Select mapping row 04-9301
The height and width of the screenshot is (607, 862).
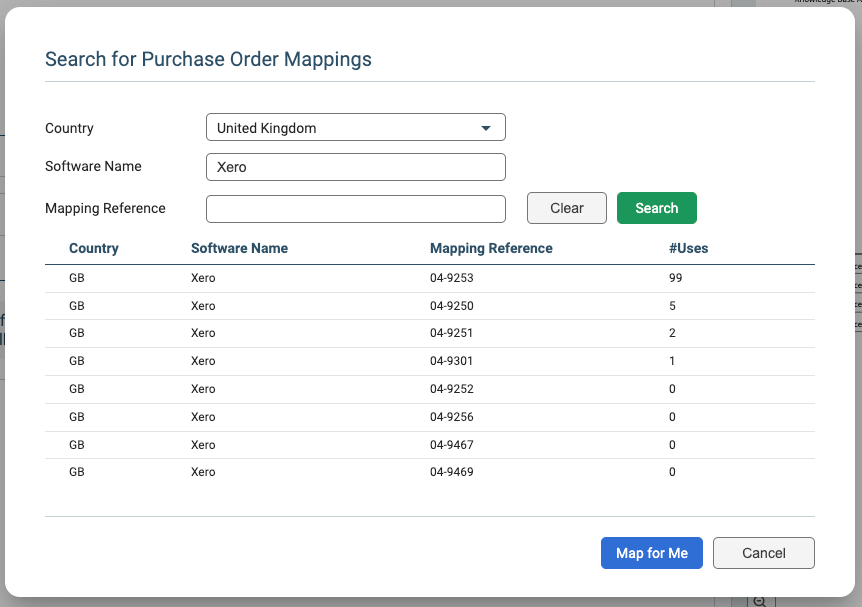[x=430, y=361]
